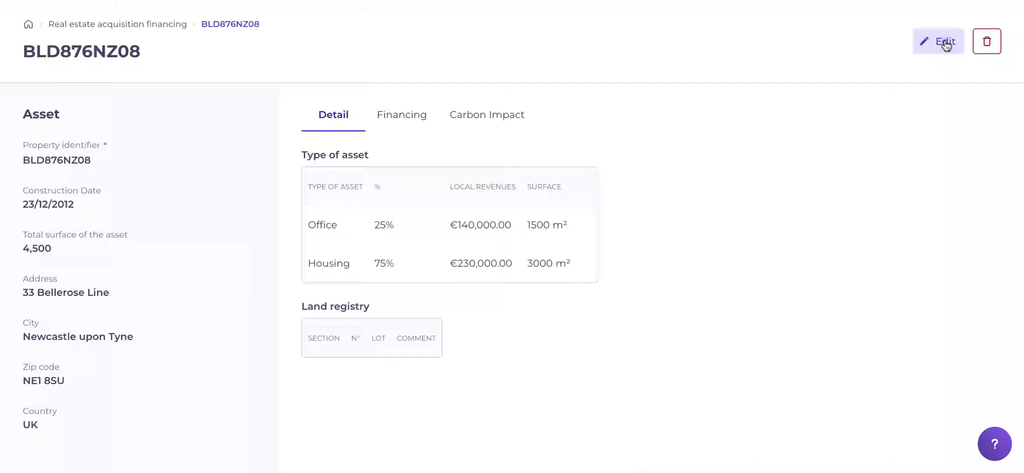Click the Surface column header
This screenshot has width=1024, height=473.
click(544, 187)
